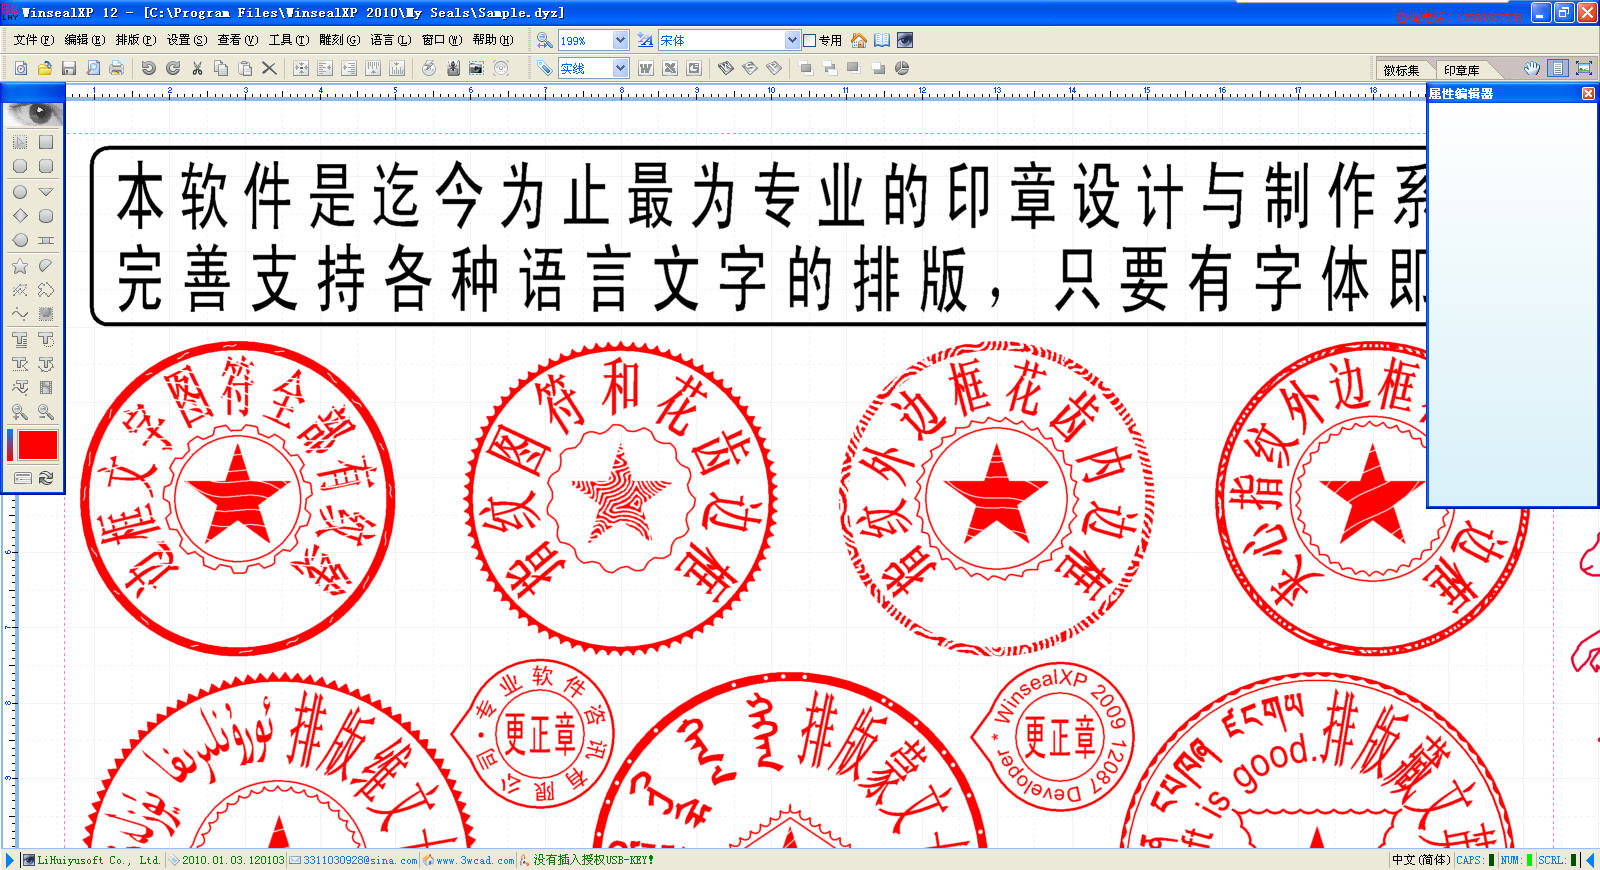Select the 边框文字图符全部有纹案 seal
Viewport: 1600px width, 870px height.
click(x=238, y=498)
